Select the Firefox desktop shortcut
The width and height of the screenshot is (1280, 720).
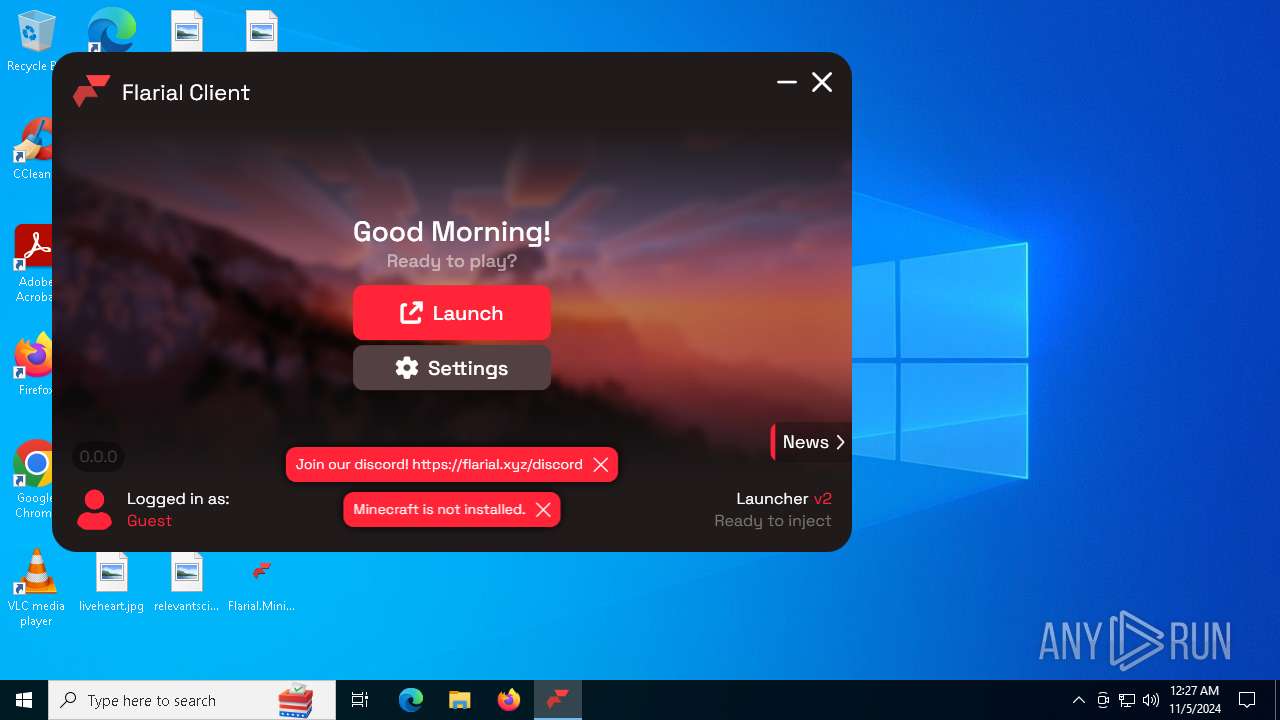pos(35,365)
